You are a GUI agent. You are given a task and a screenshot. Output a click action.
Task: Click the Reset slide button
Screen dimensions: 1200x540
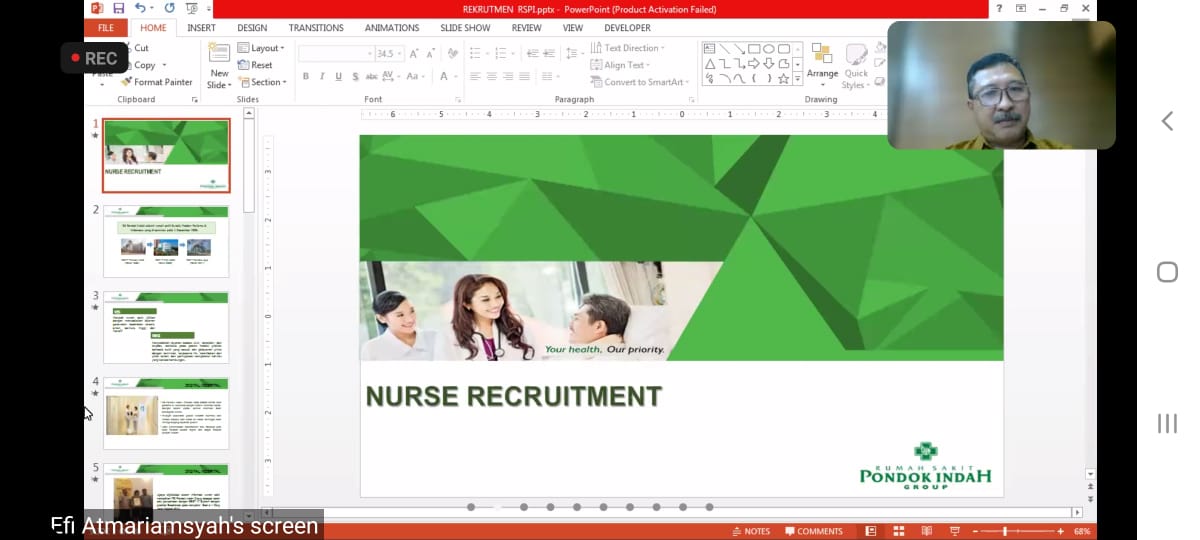click(x=256, y=65)
